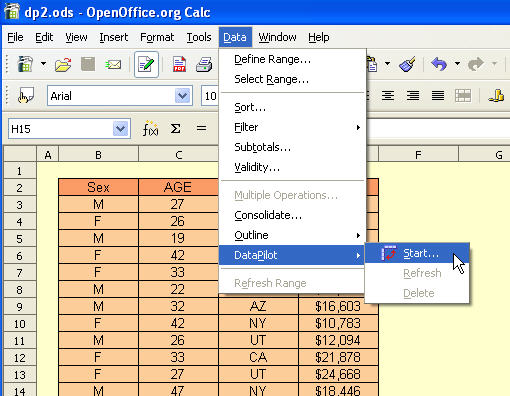The image size is (510, 396).
Task: Click the Undo arrow icon
Action: coord(439,64)
